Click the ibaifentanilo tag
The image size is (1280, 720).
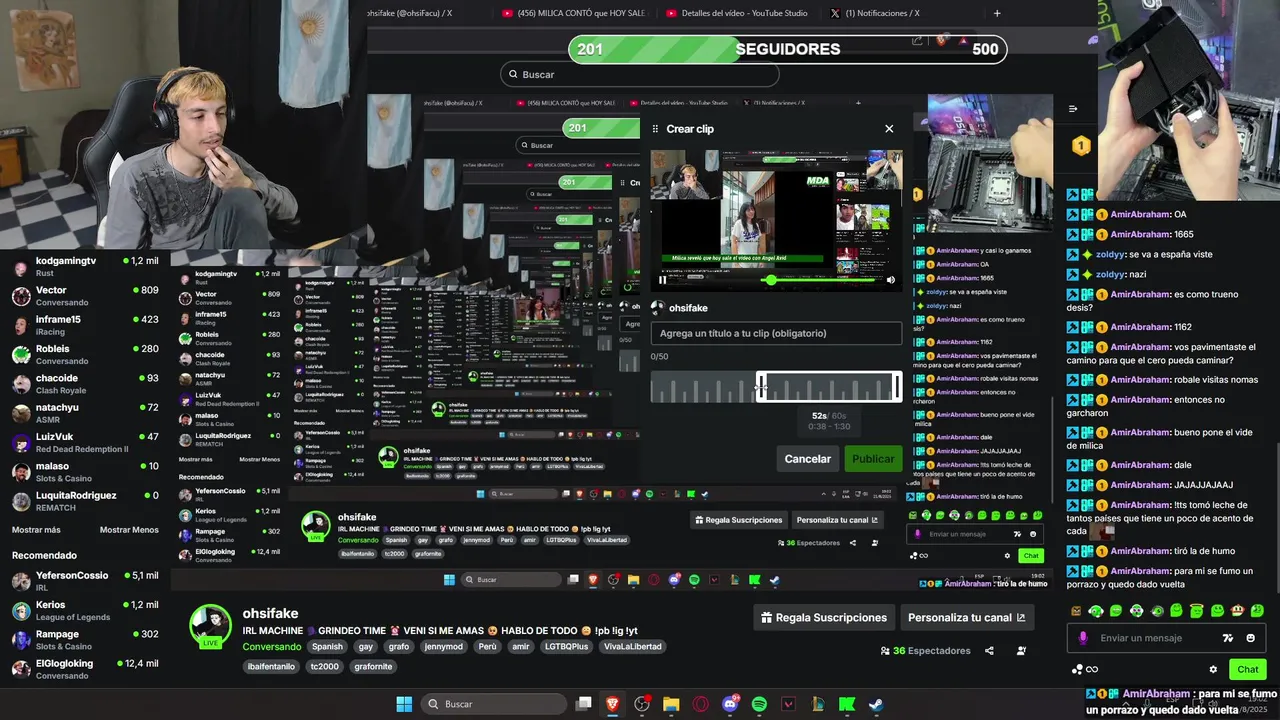[x=272, y=667]
